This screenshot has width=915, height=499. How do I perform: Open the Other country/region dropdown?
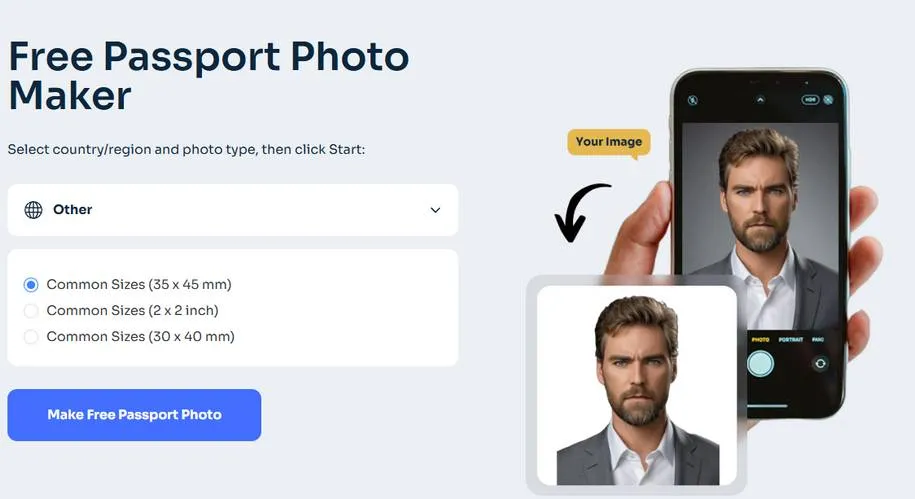coord(233,210)
